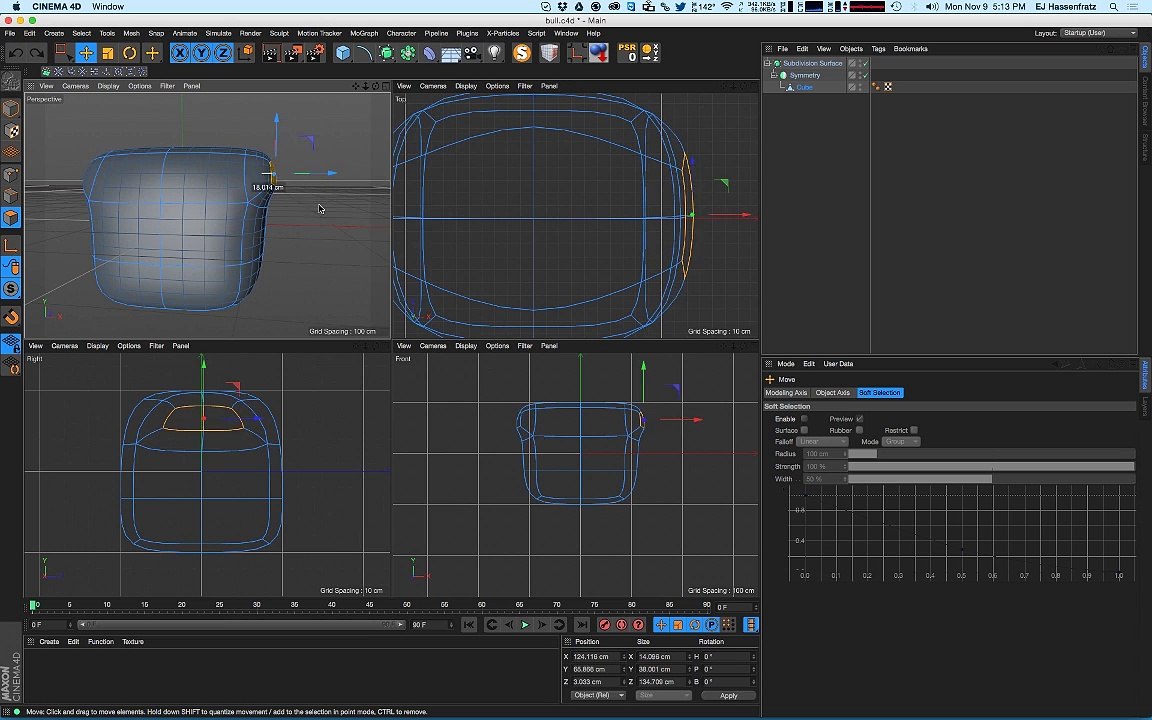
Task: Adjust the Radius slider
Action: coord(991,454)
